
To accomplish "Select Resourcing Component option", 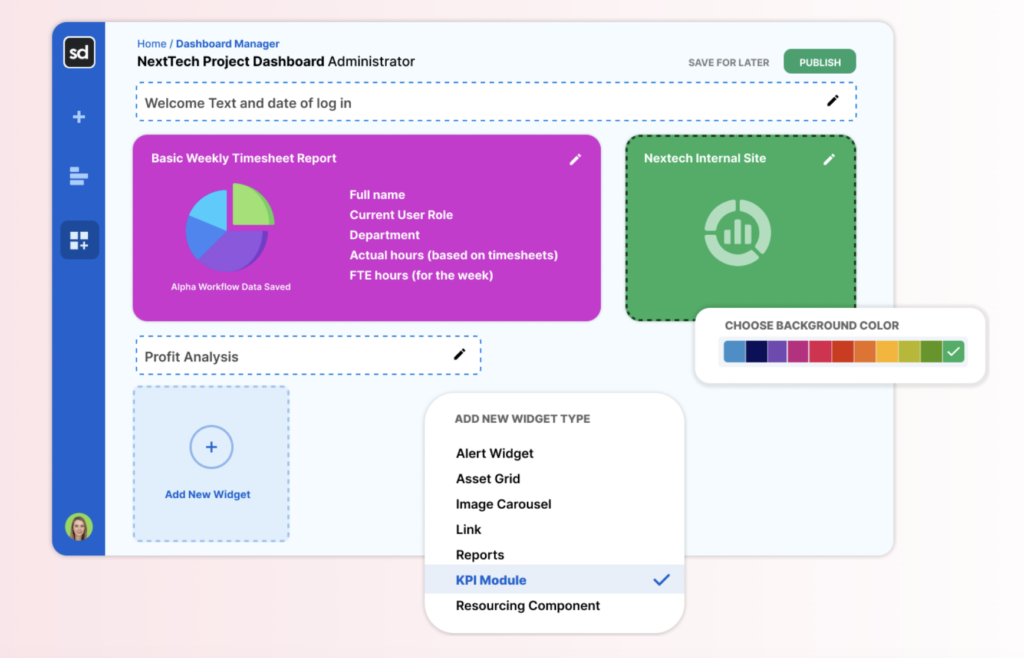I will pos(527,606).
